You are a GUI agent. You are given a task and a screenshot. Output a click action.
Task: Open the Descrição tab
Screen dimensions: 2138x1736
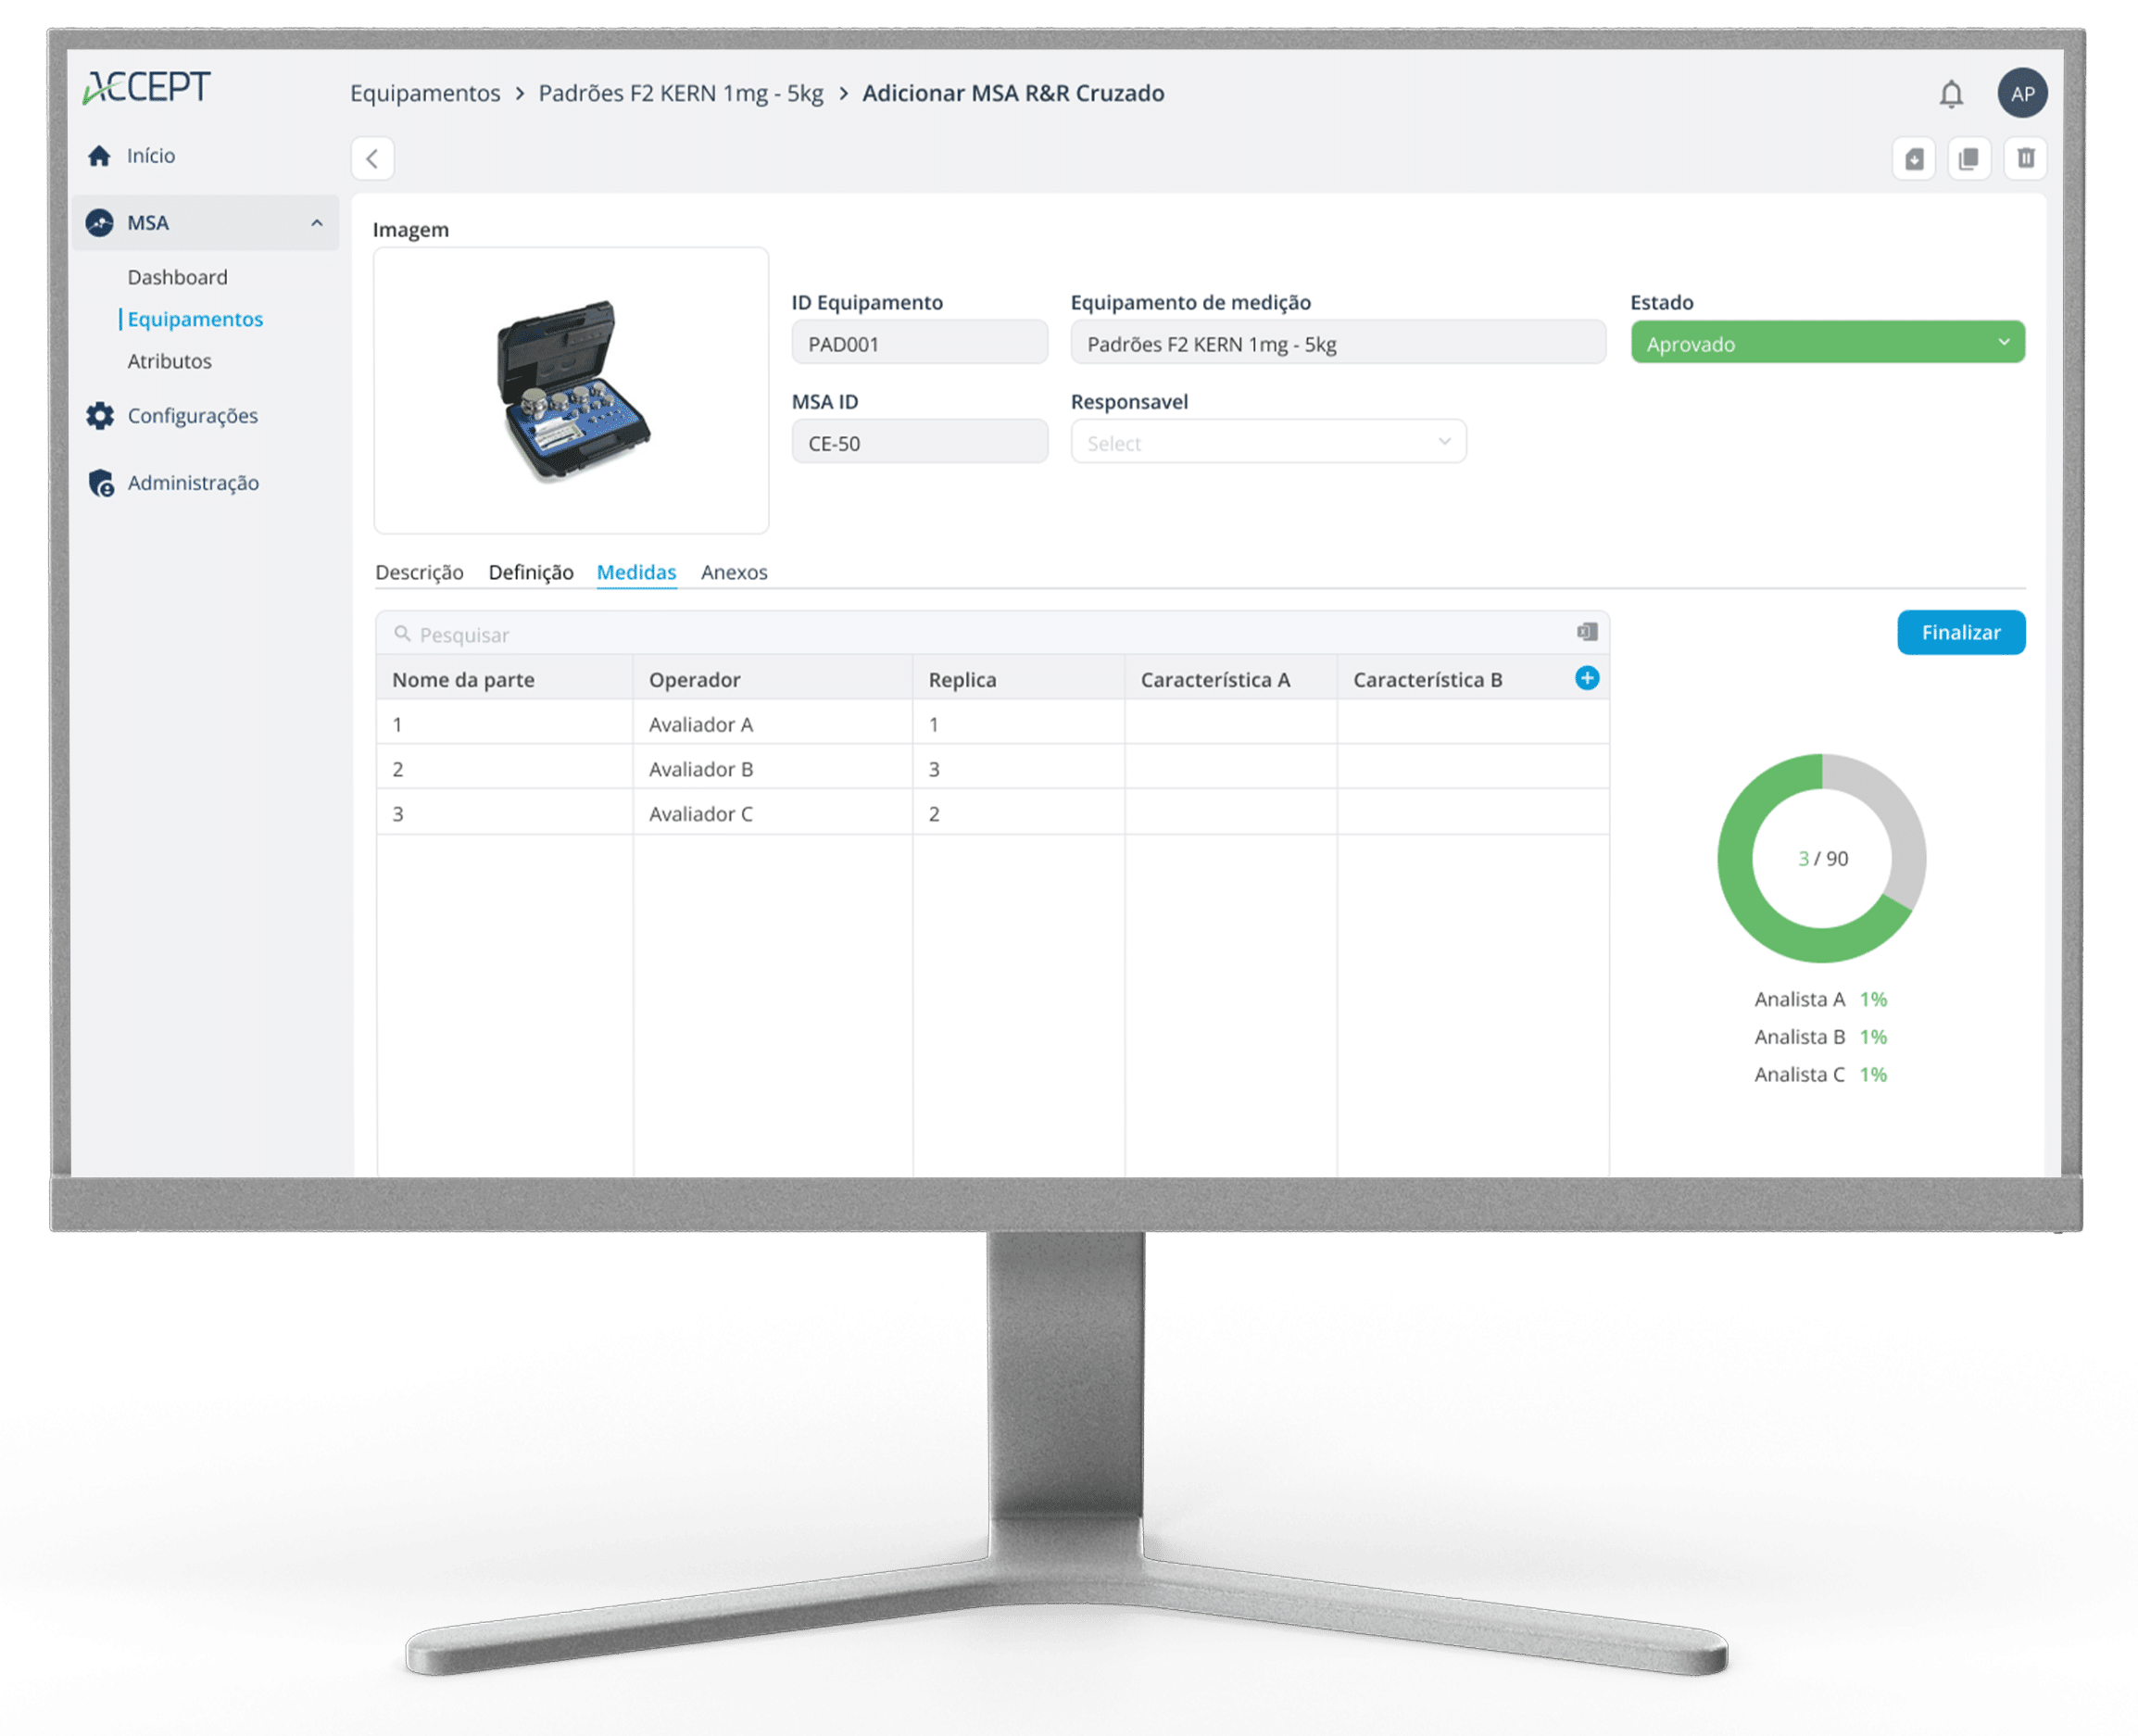click(x=419, y=572)
